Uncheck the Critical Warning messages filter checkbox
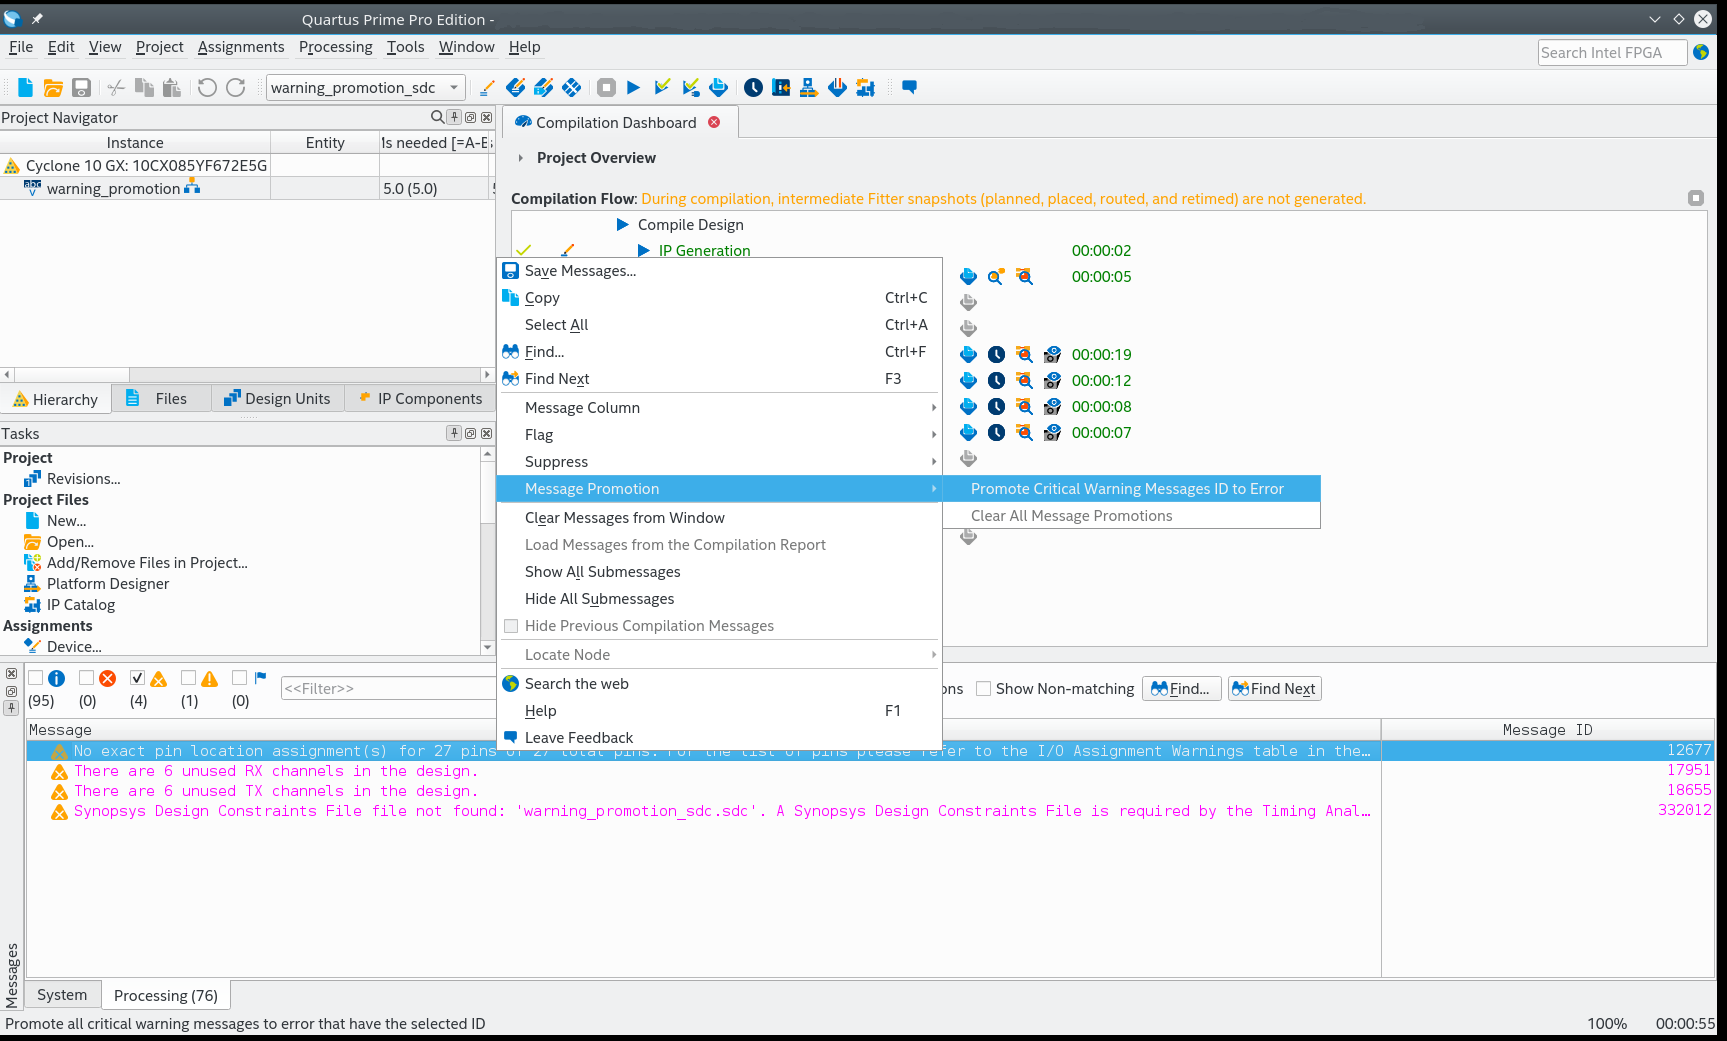Screen dimensions: 1727x1041 138,678
